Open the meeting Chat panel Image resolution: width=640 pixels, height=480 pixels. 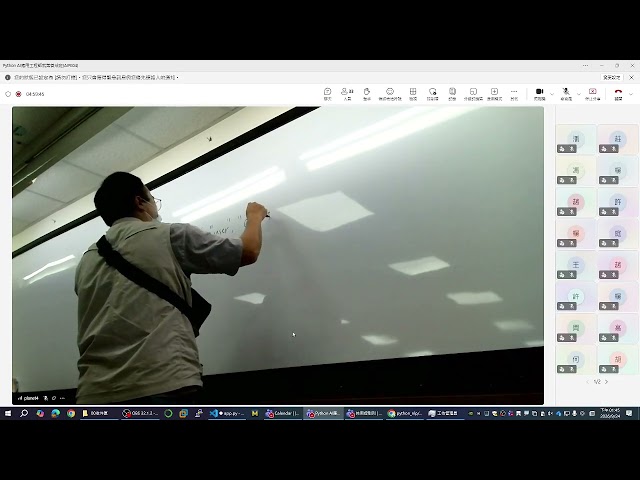point(327,93)
